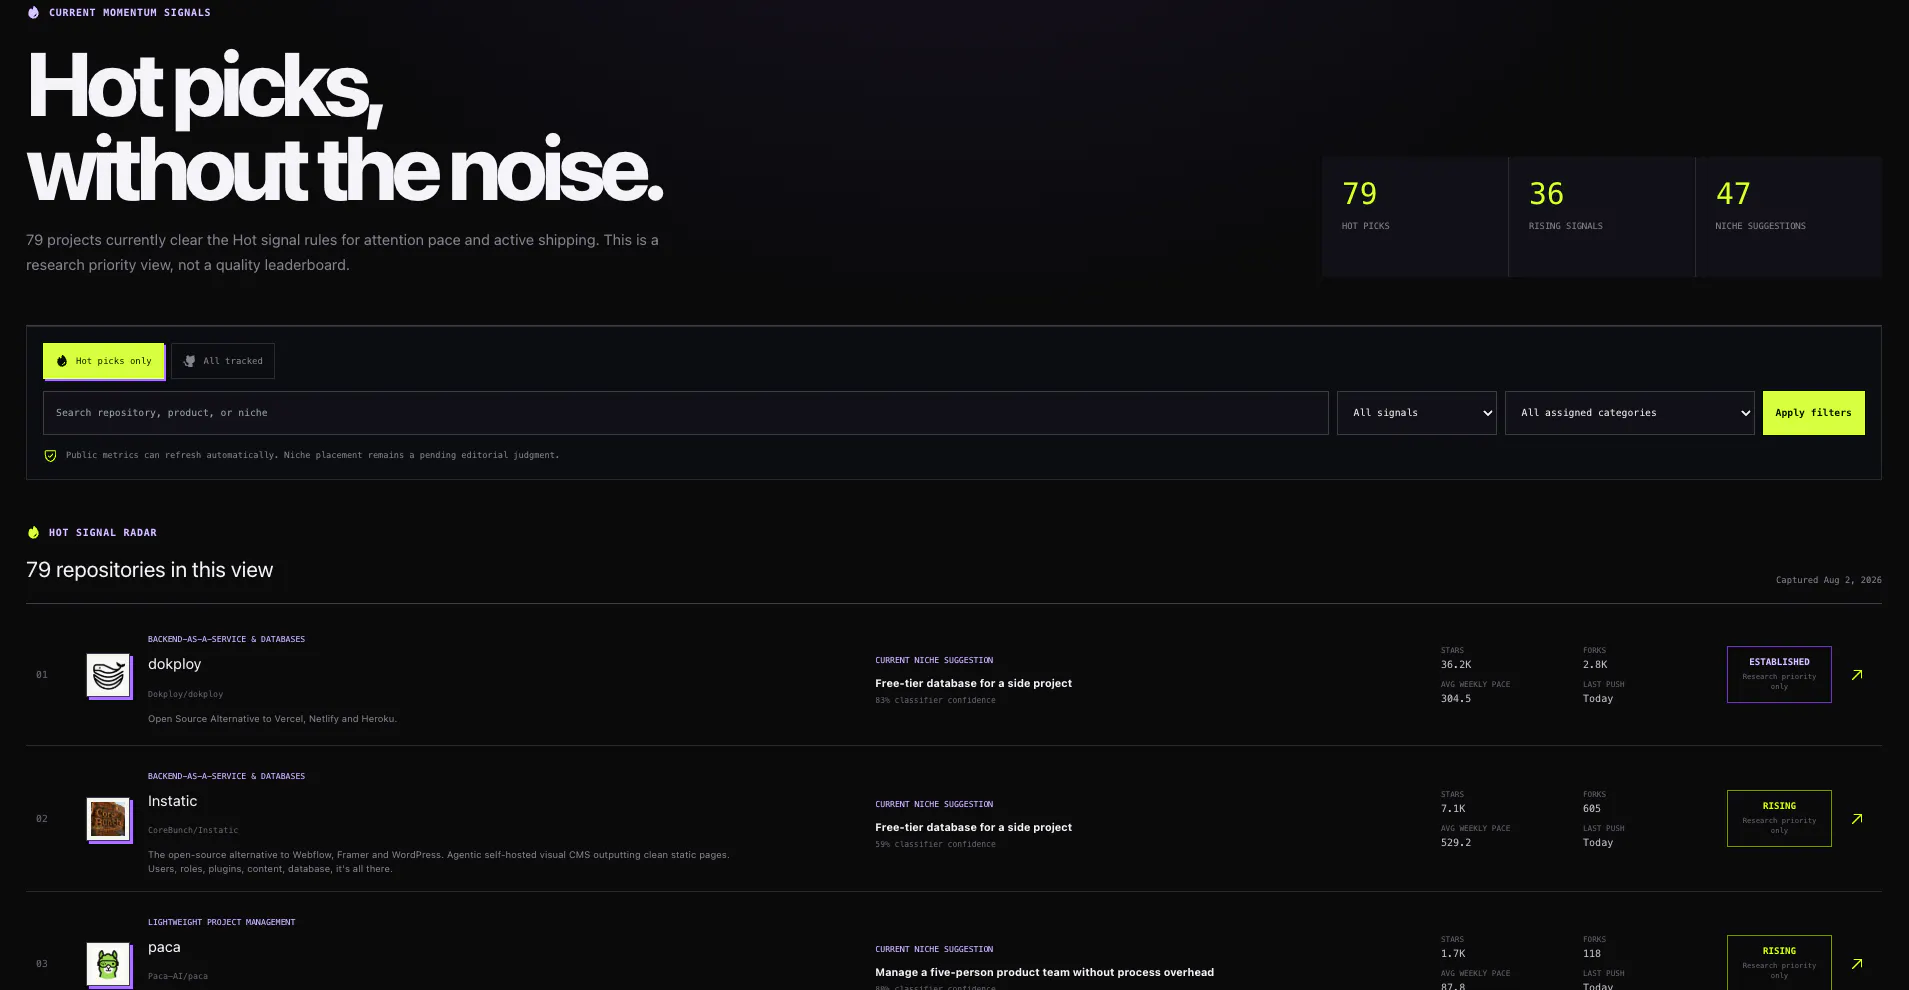Click the icon in the All tracked toggle
Screen dimensions: 1909x990
coord(189,361)
